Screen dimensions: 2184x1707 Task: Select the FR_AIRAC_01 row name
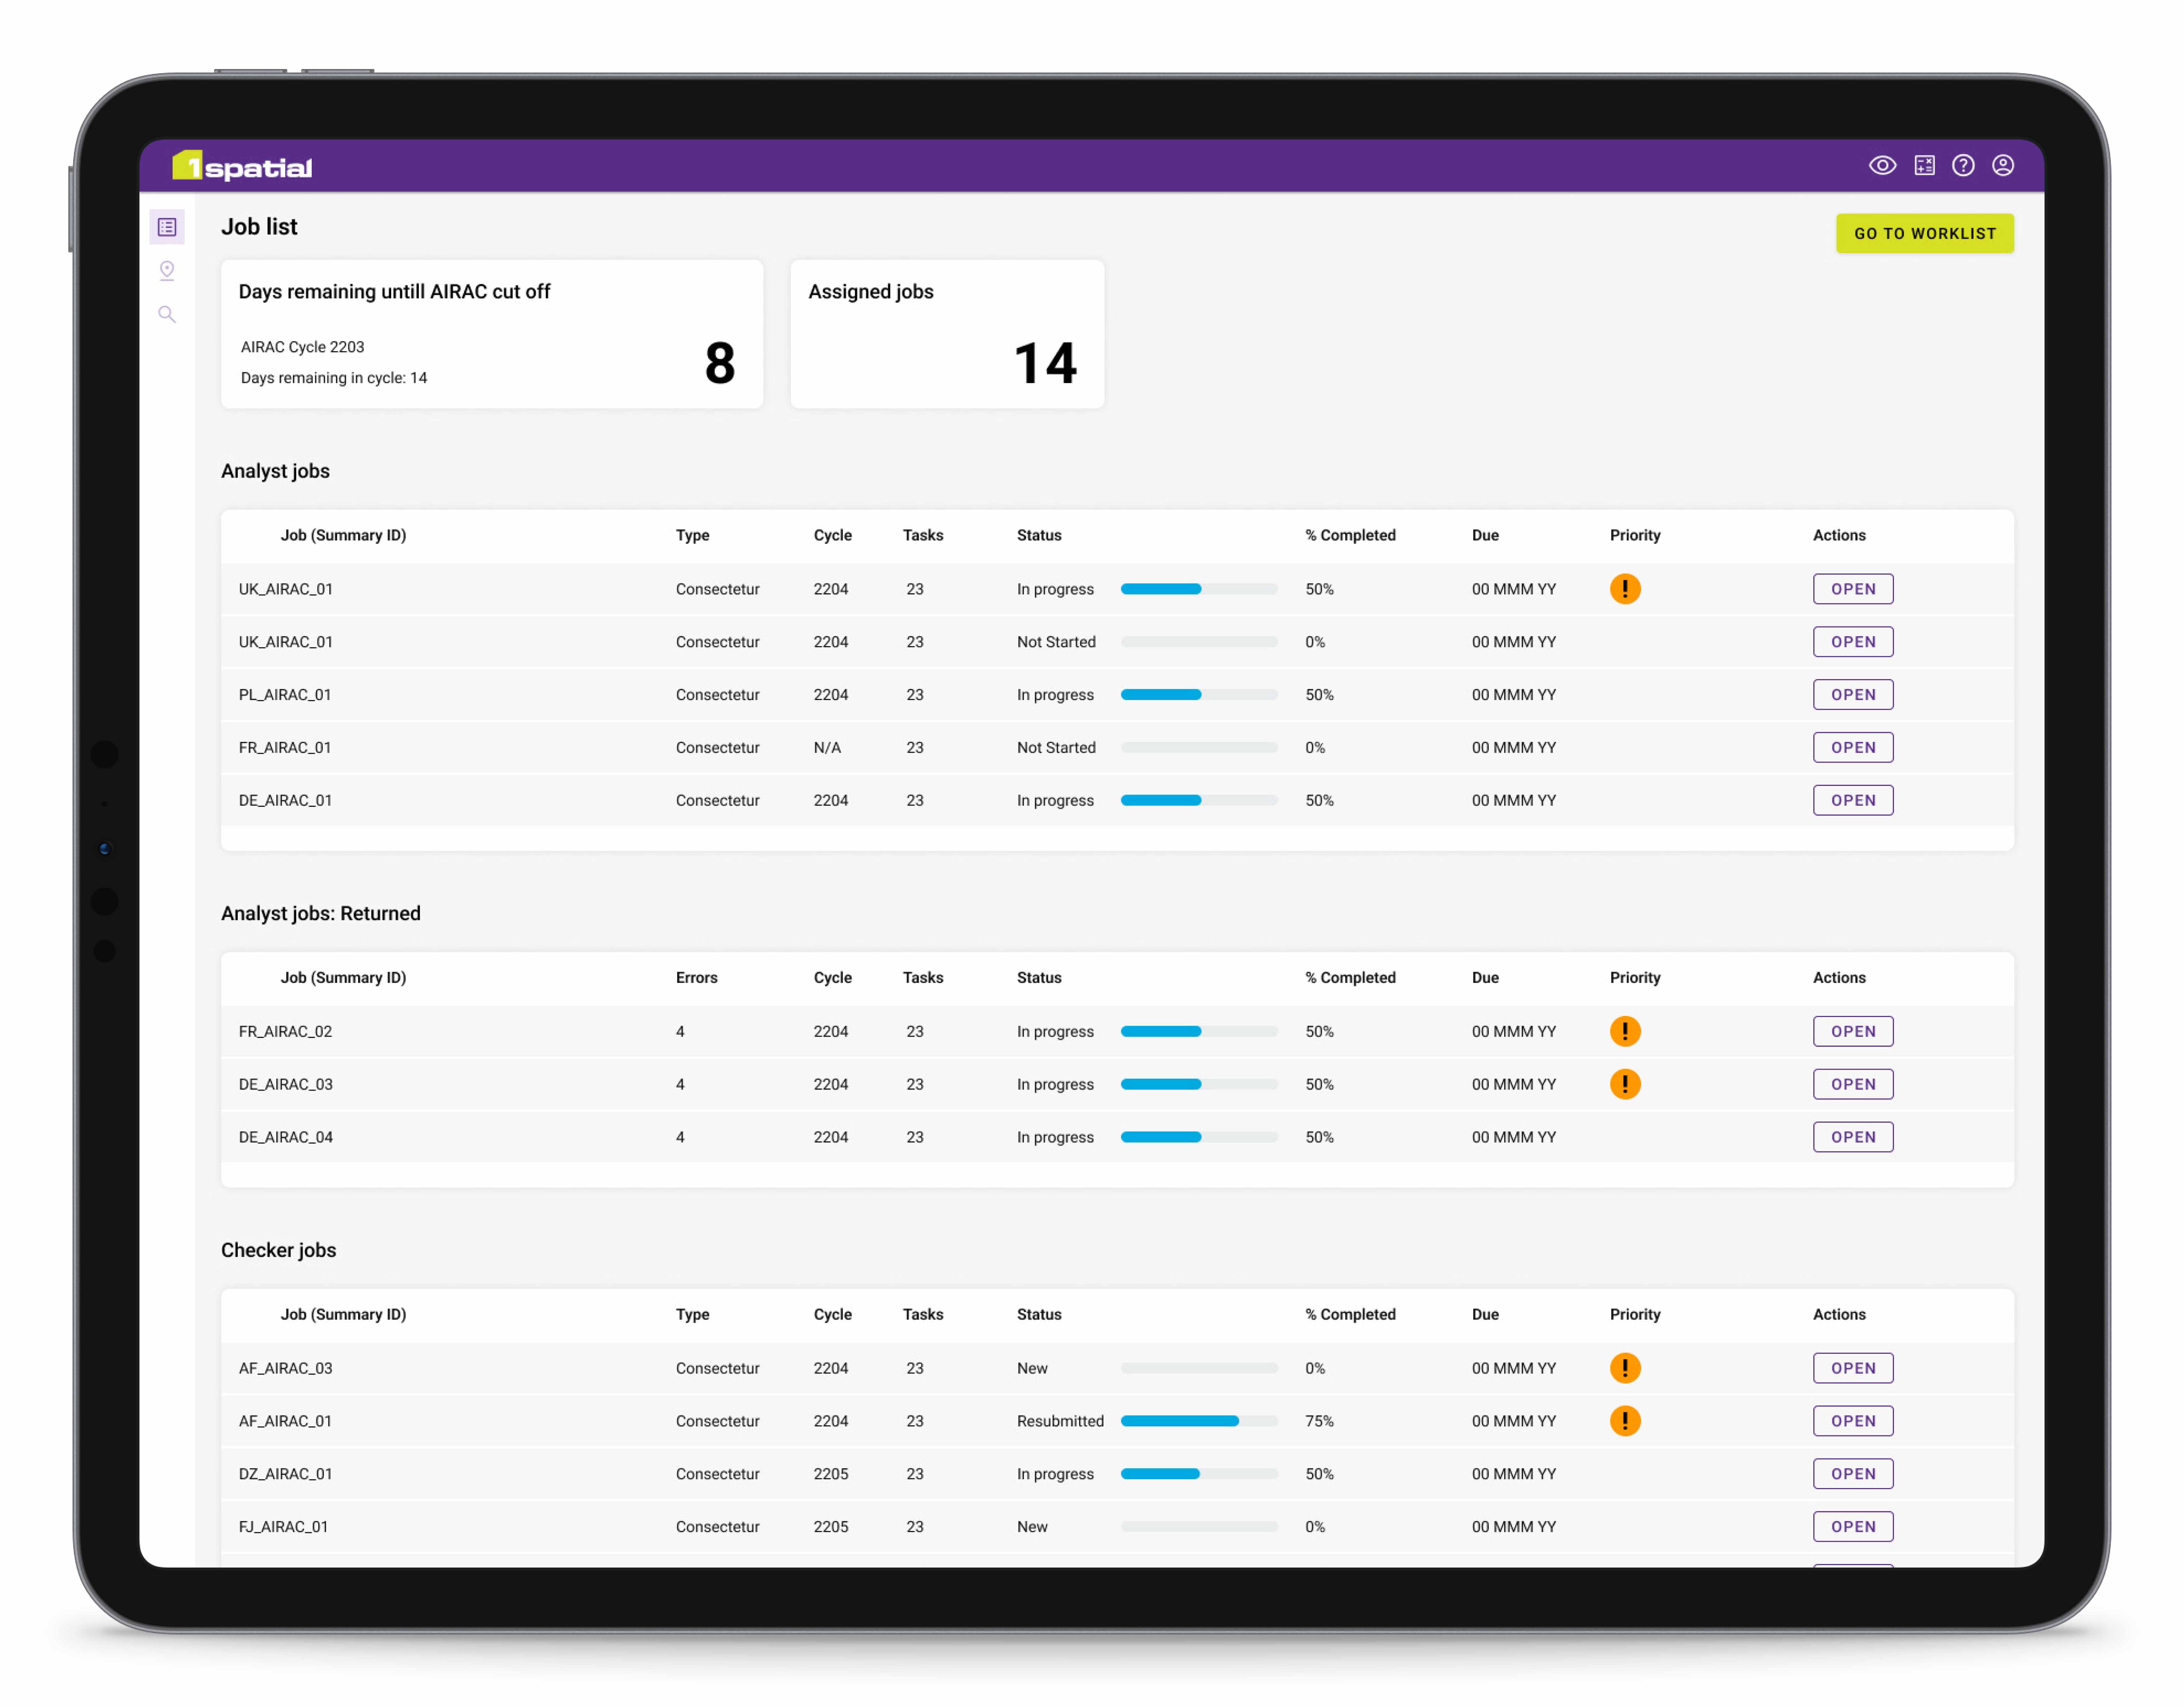tap(285, 748)
